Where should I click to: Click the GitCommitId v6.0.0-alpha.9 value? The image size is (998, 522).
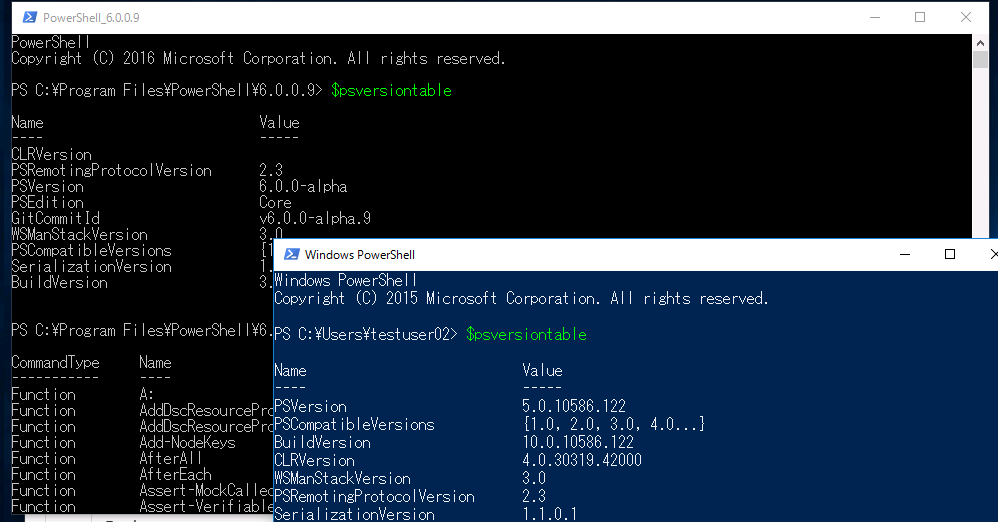(x=315, y=218)
